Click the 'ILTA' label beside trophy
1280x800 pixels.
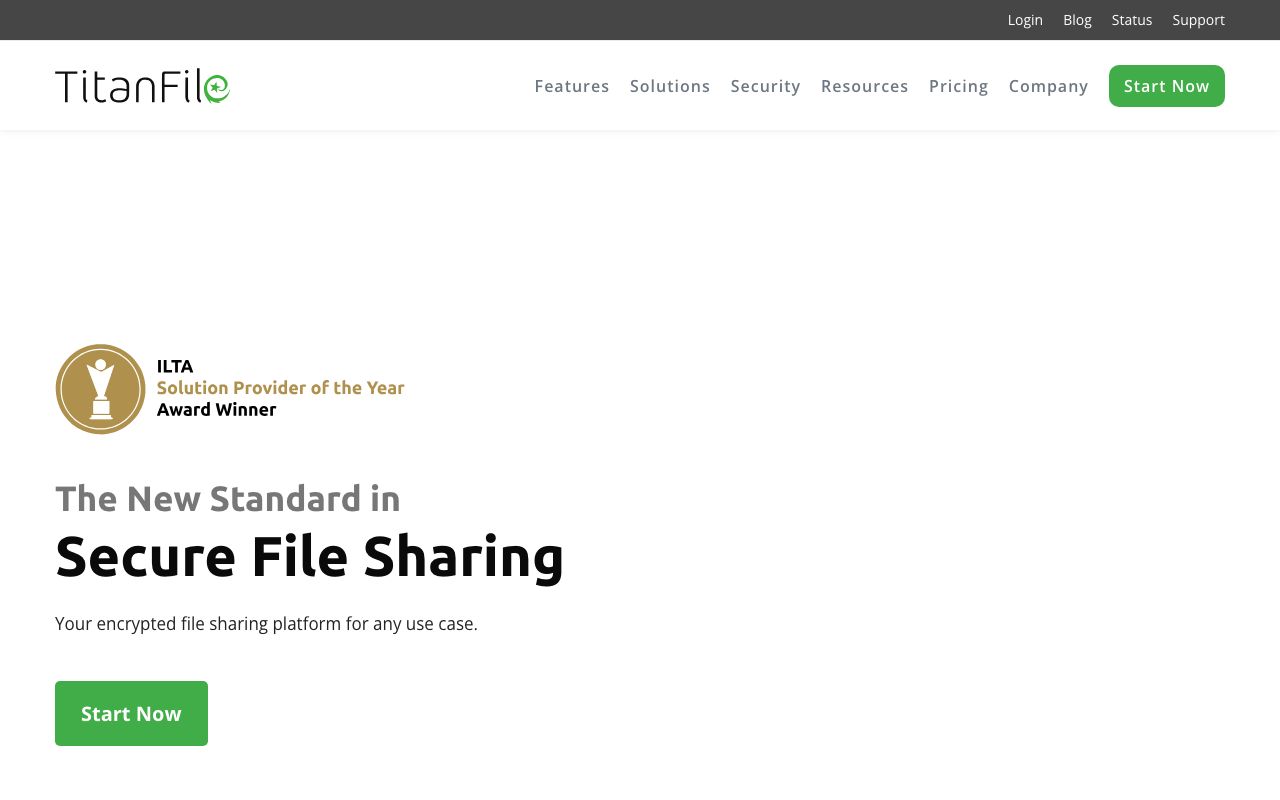click(x=175, y=366)
